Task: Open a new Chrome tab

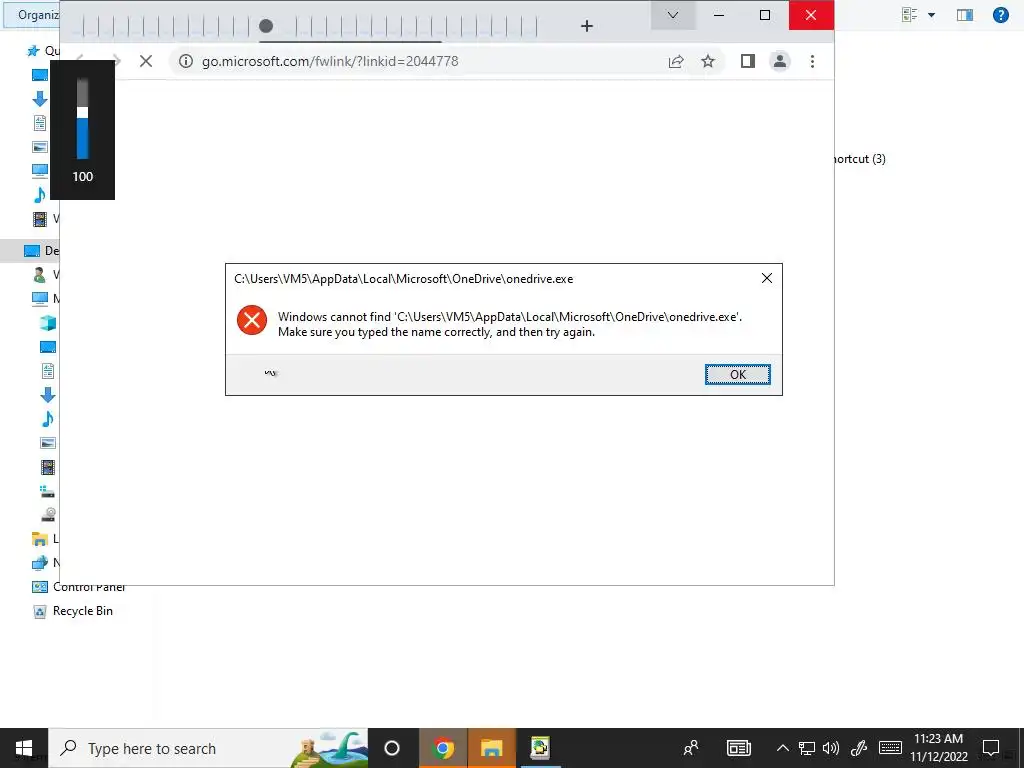Action: (x=586, y=25)
